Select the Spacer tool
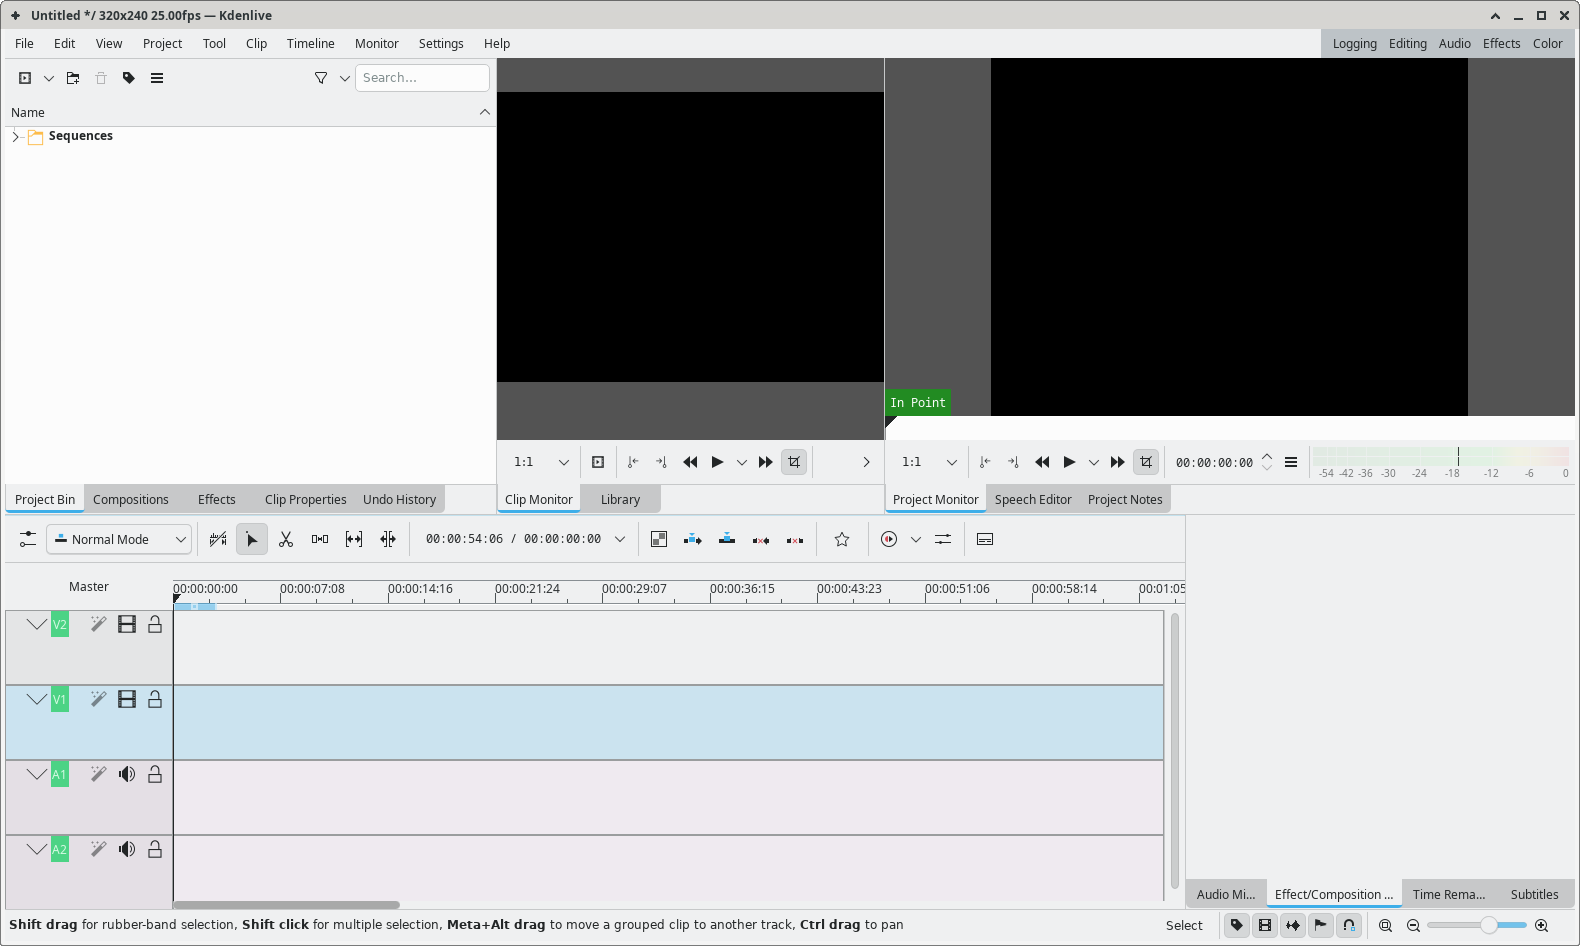 click(320, 539)
